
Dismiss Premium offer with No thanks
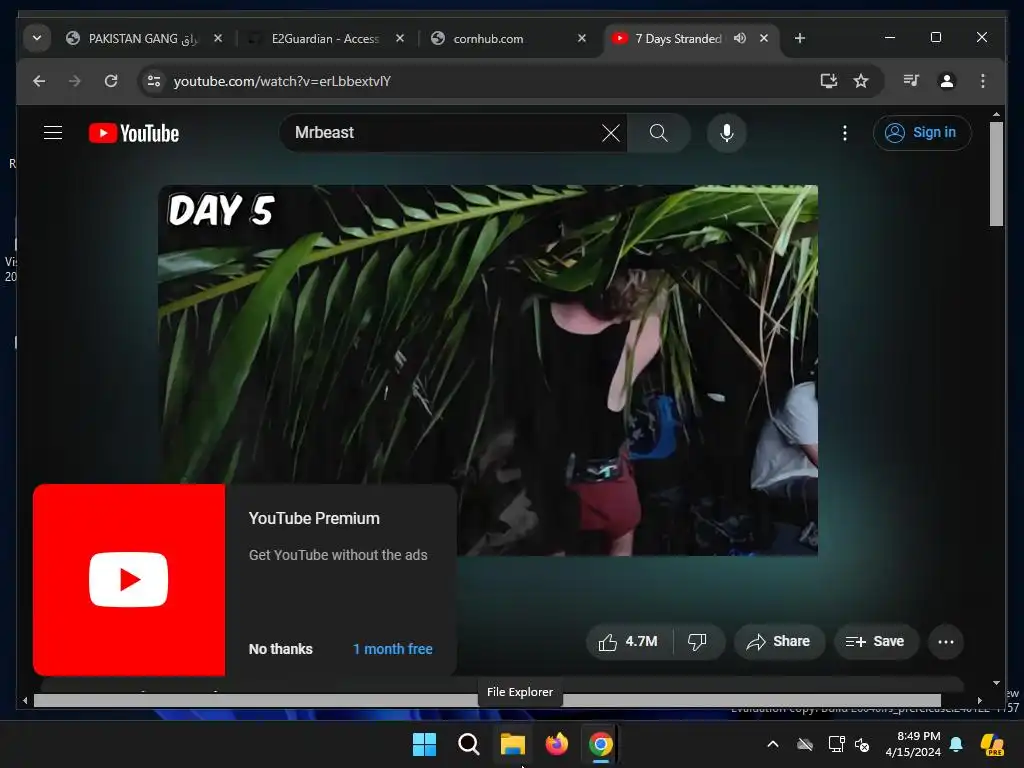coord(281,649)
